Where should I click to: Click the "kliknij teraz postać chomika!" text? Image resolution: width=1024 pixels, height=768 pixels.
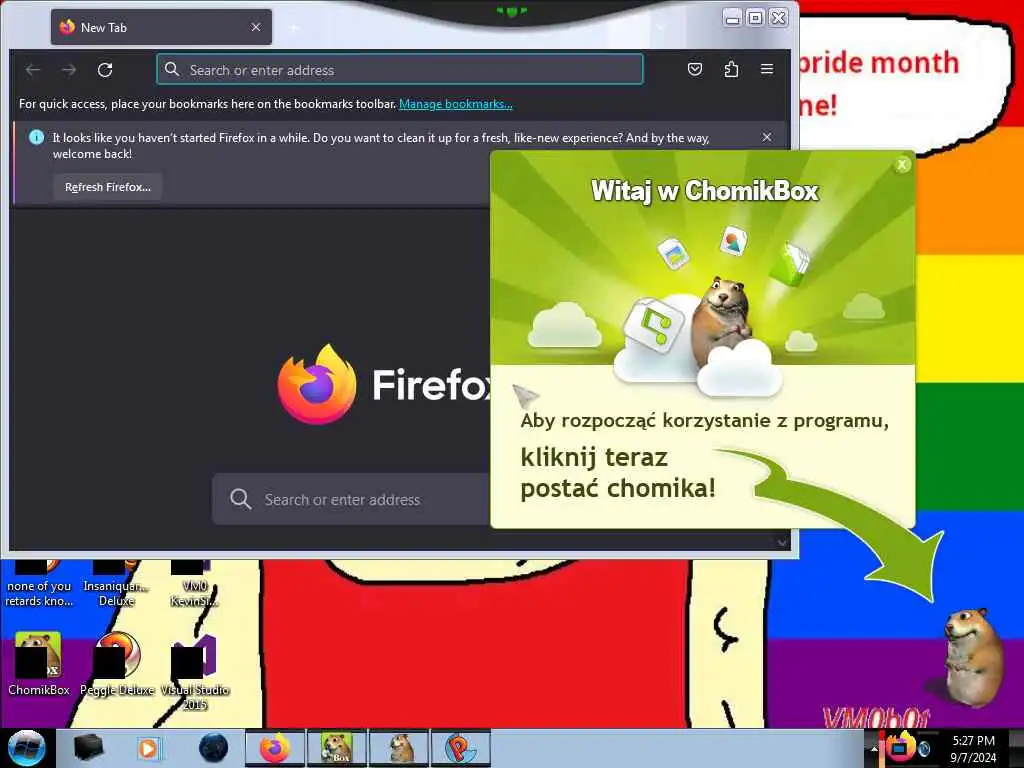[x=618, y=473]
